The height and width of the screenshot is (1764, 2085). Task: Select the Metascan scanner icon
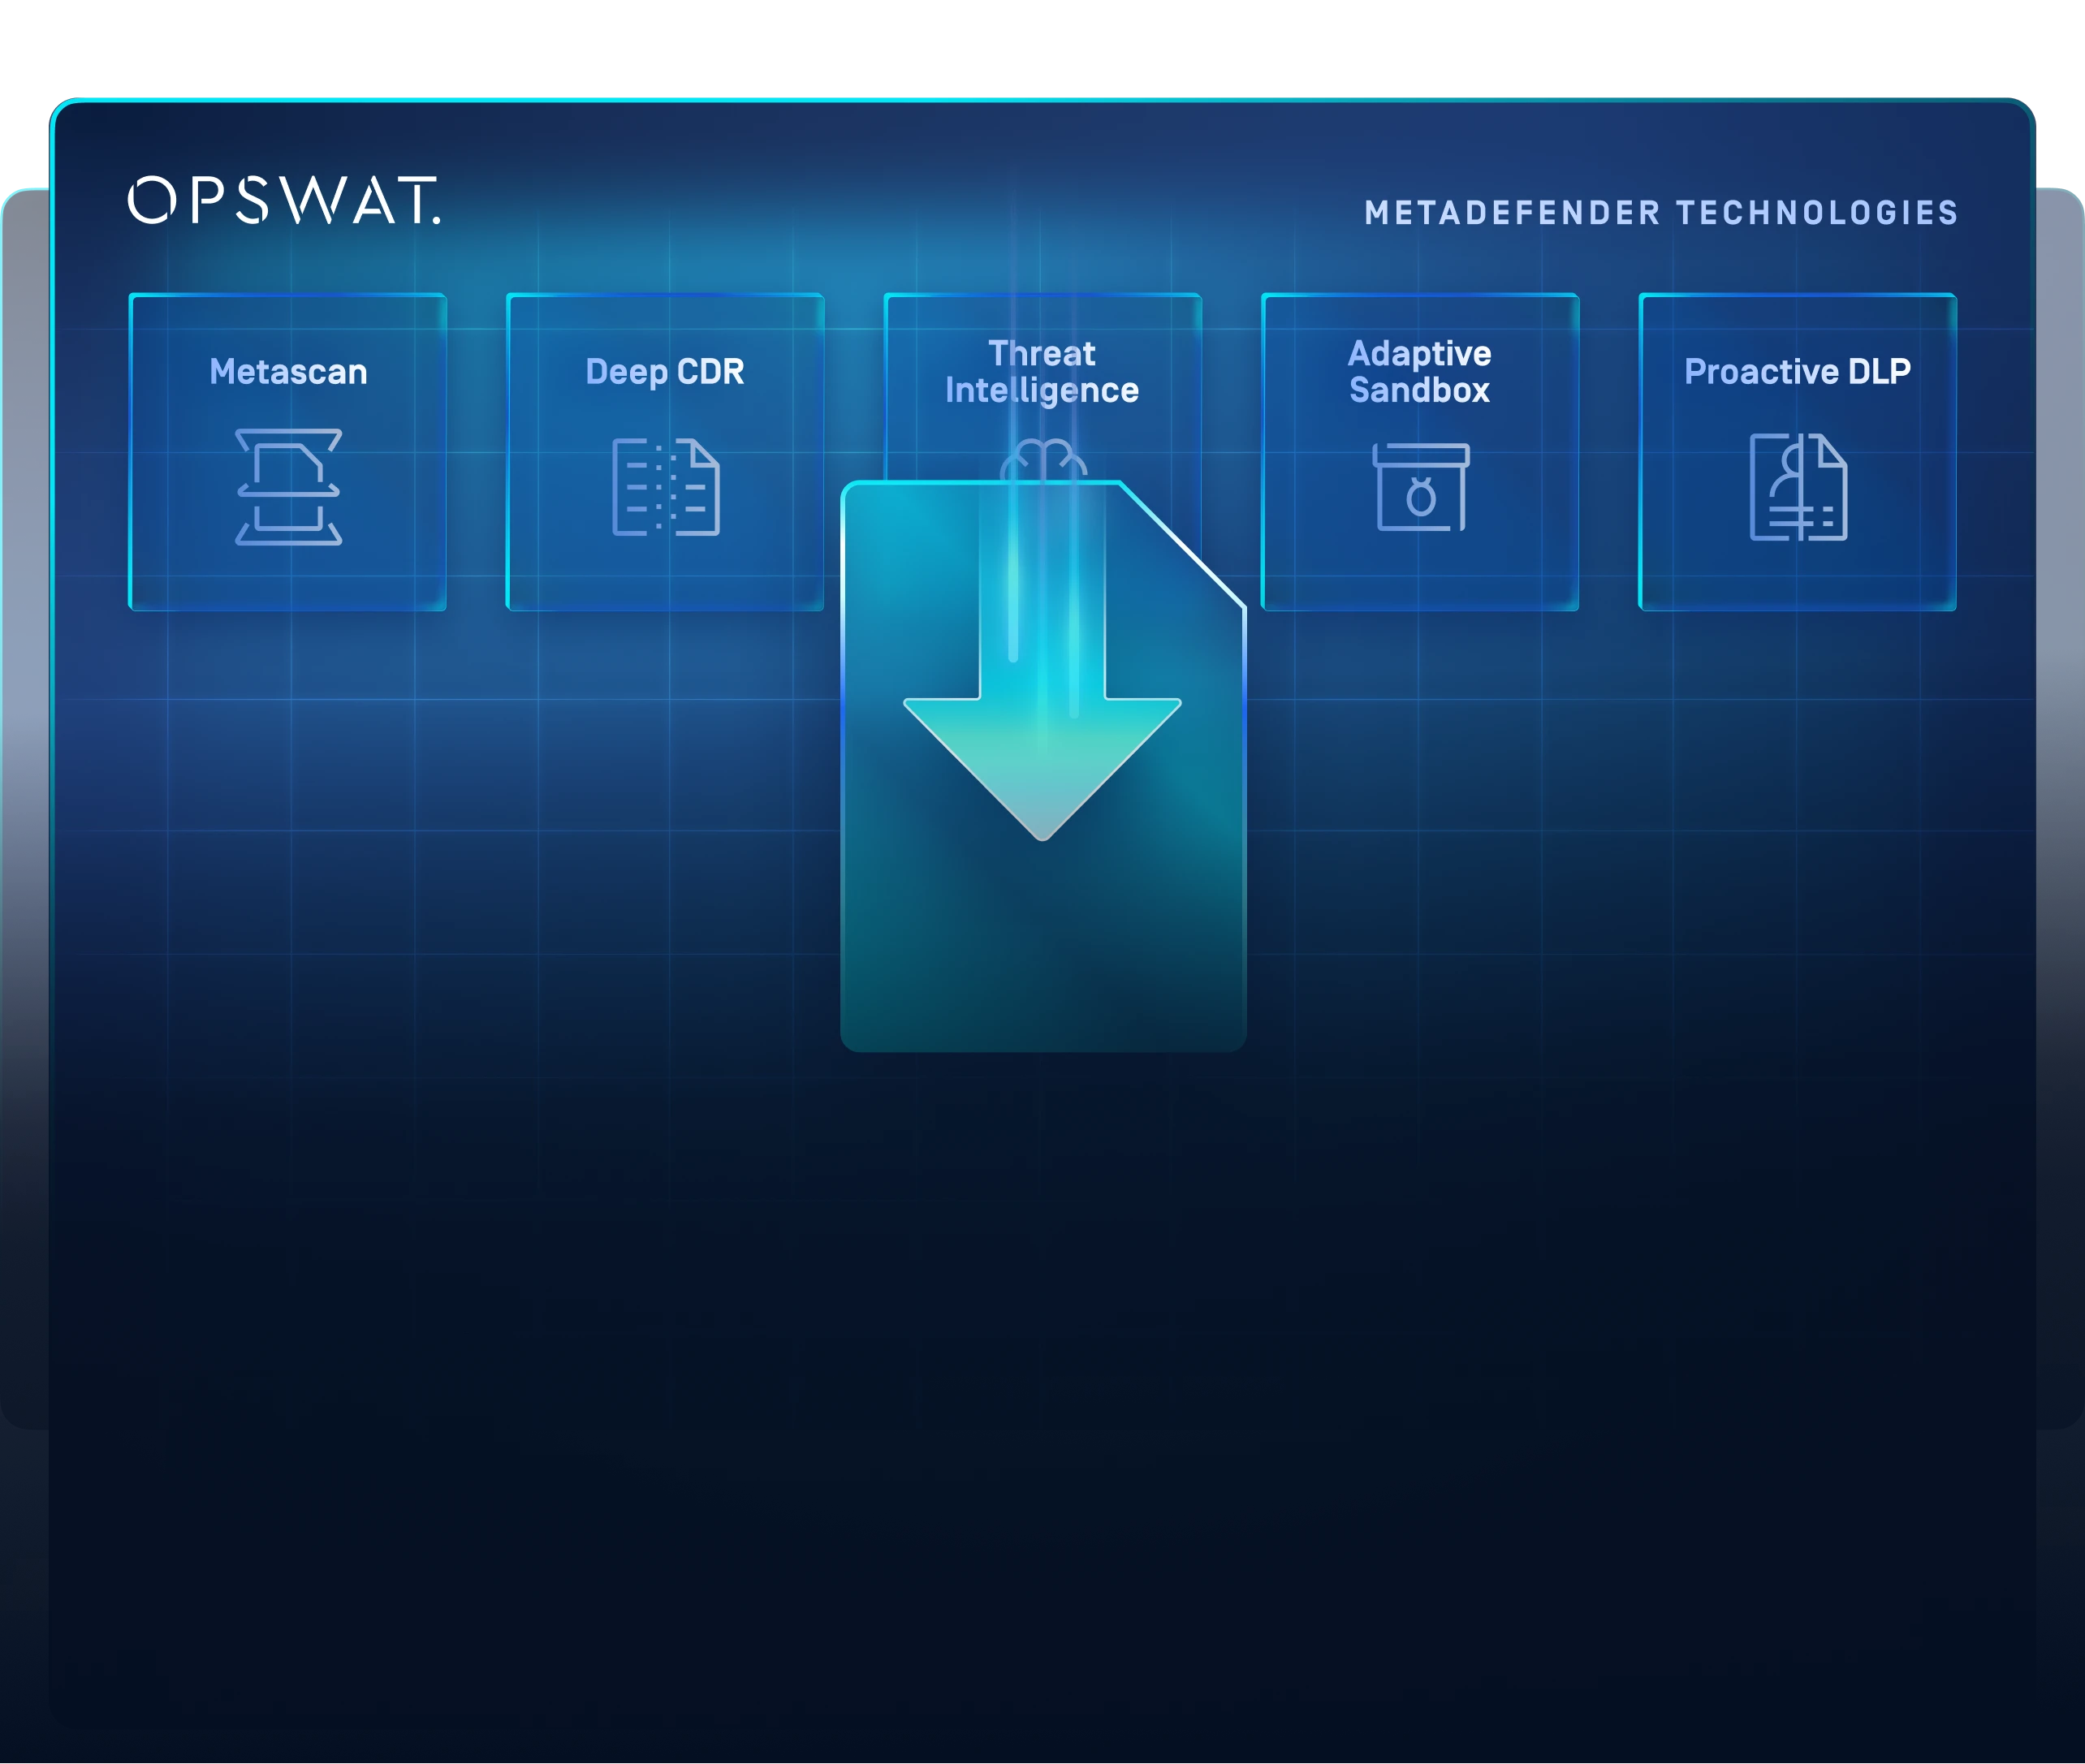289,487
